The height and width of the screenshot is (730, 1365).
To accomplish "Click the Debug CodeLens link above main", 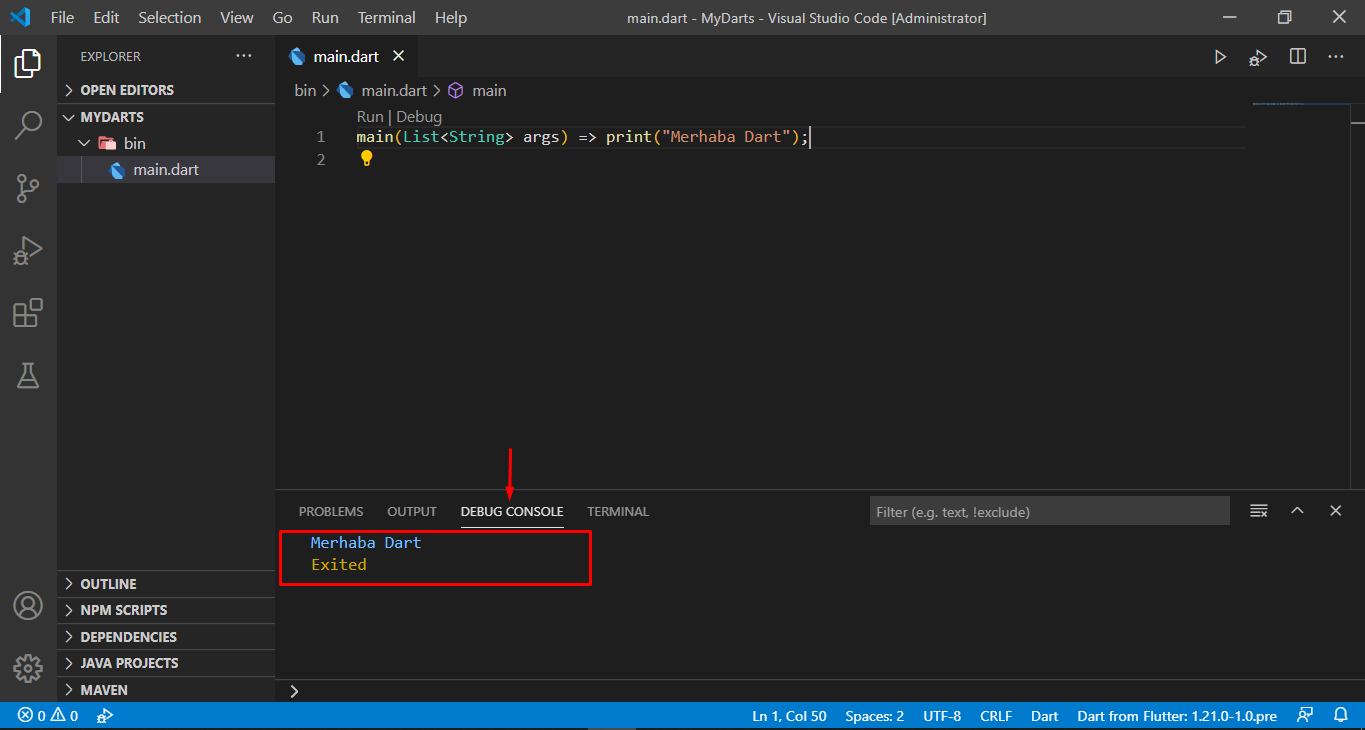I will (419, 117).
